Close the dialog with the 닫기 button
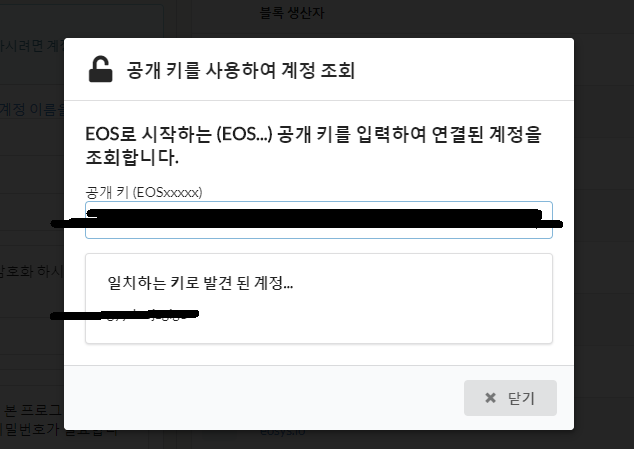The width and height of the screenshot is (634, 449). click(x=510, y=398)
